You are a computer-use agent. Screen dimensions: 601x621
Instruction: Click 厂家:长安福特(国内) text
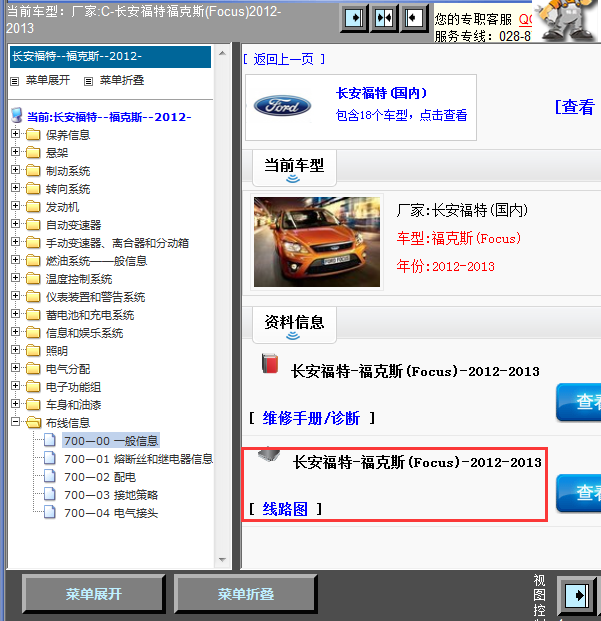(x=462, y=210)
